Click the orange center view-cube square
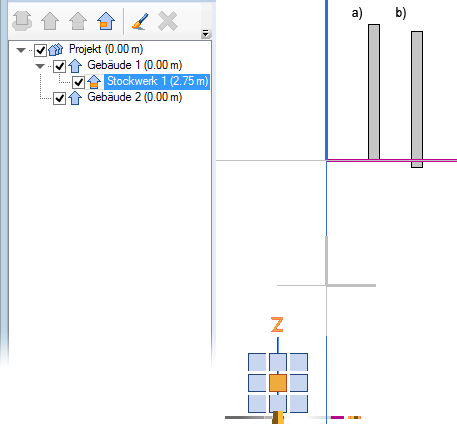The height and width of the screenshot is (424, 457). click(x=278, y=383)
